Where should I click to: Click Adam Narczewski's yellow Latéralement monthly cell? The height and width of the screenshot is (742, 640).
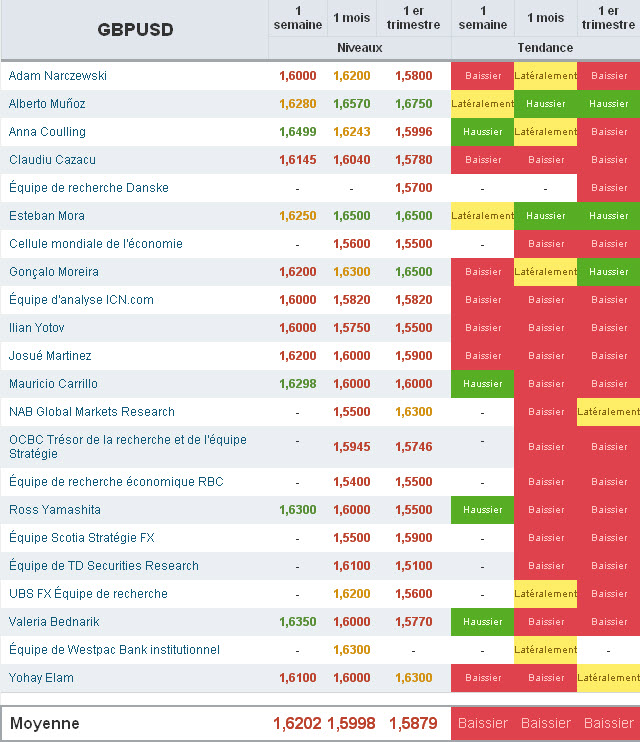(545, 76)
